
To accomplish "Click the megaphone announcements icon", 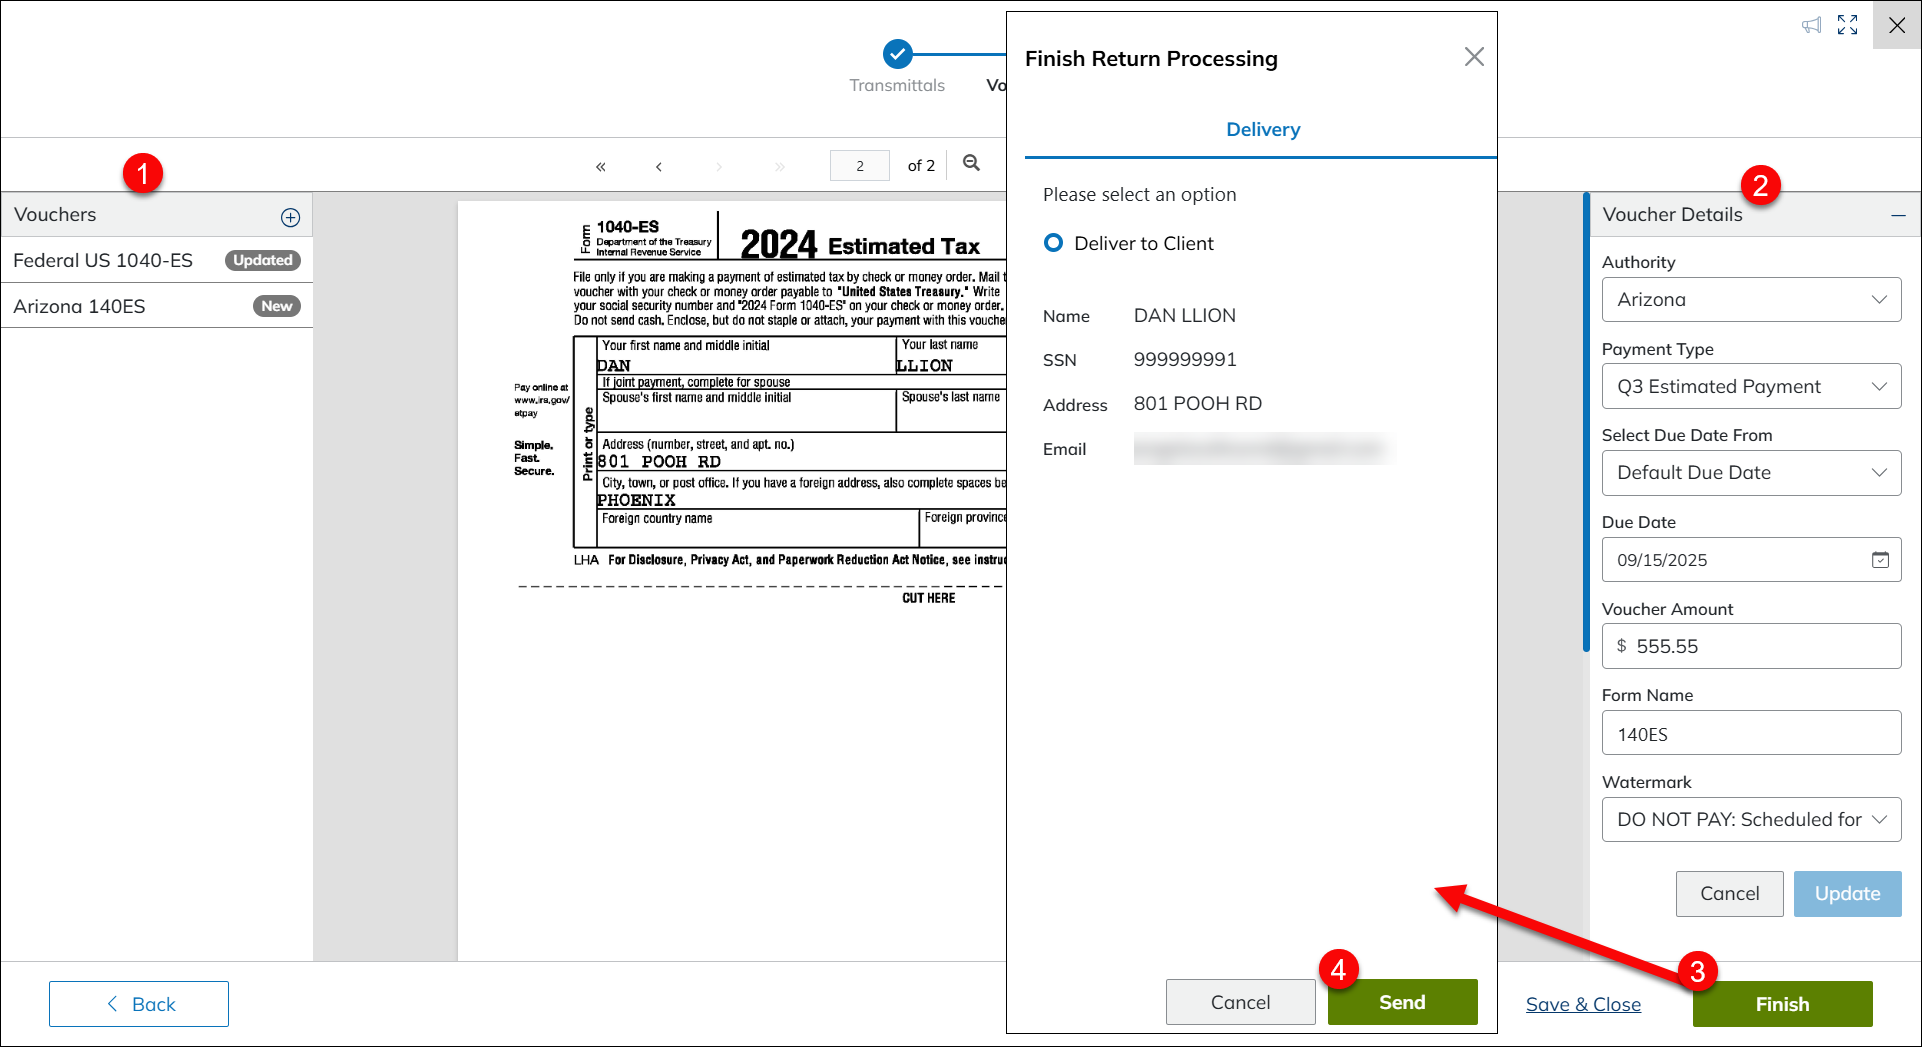I will tap(1811, 25).
